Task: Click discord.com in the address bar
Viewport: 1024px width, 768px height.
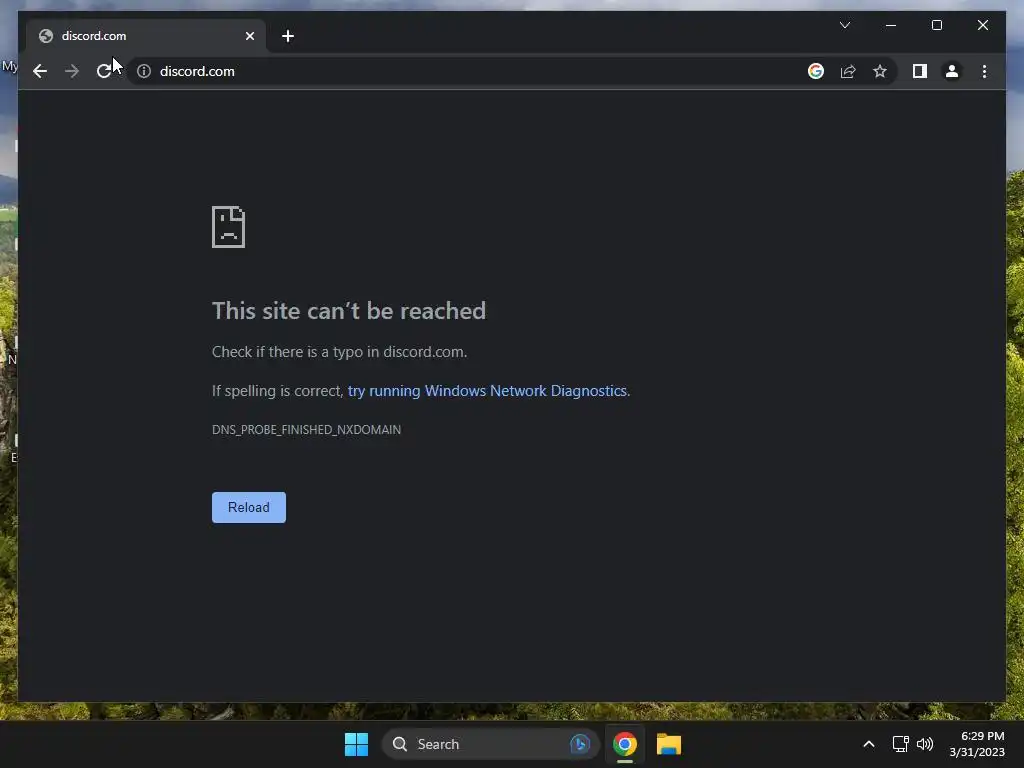Action: pyautogui.click(x=197, y=71)
